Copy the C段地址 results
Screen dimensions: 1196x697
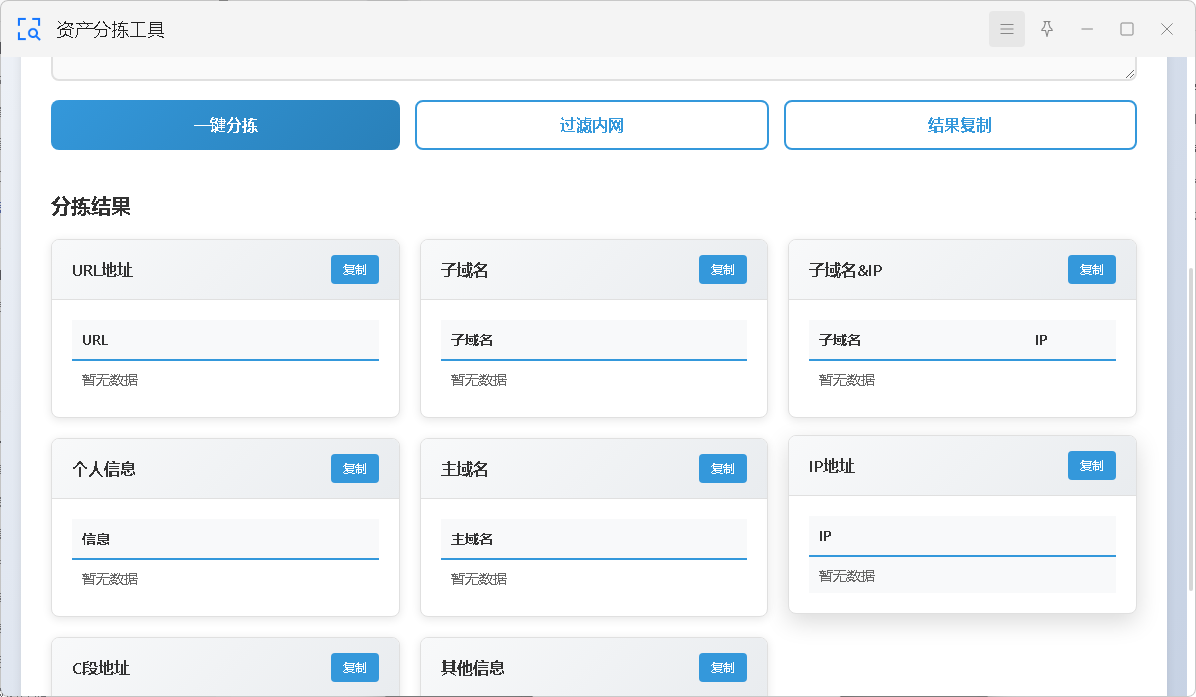[x=355, y=668]
